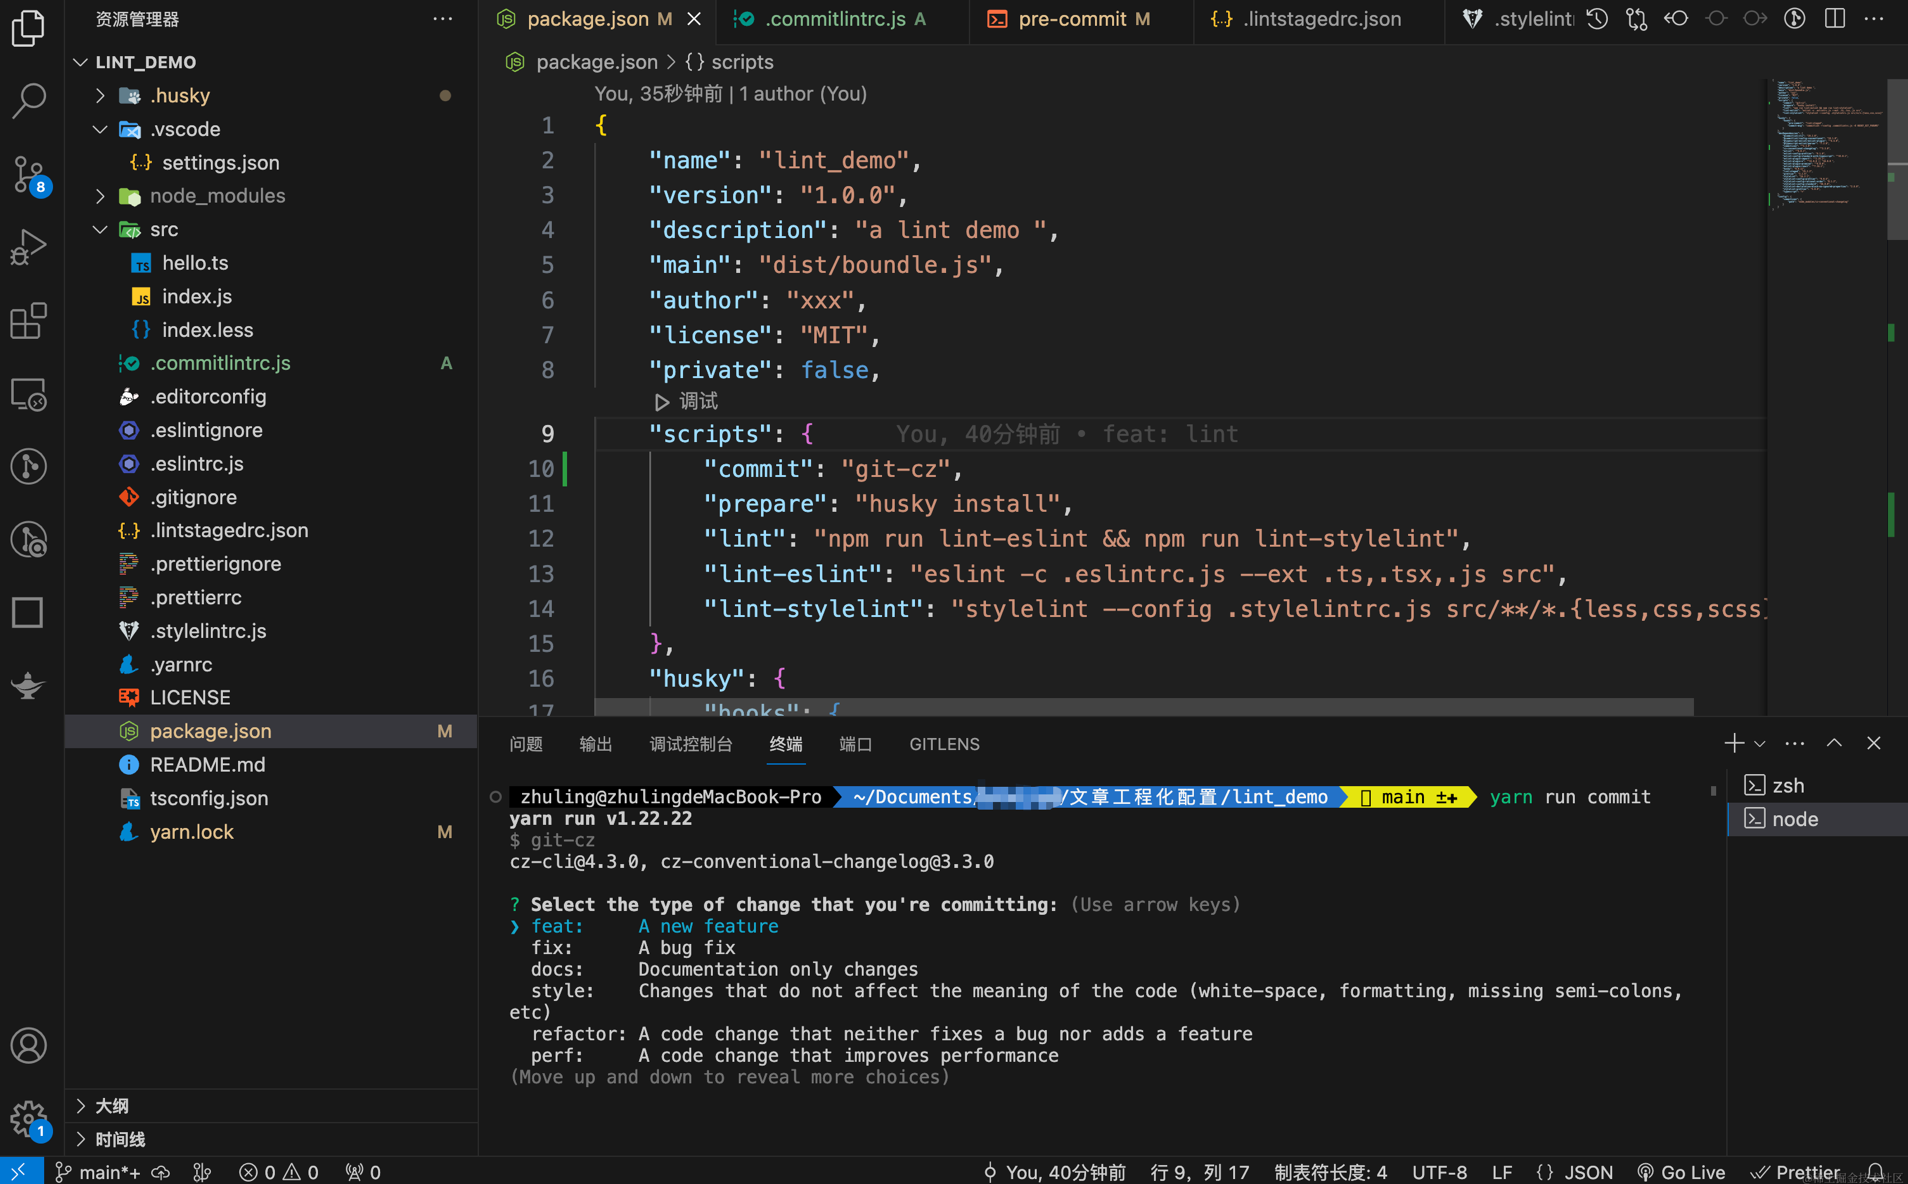Open the 调试控制台 debug console tab
This screenshot has width=1908, height=1184.
coord(691,744)
